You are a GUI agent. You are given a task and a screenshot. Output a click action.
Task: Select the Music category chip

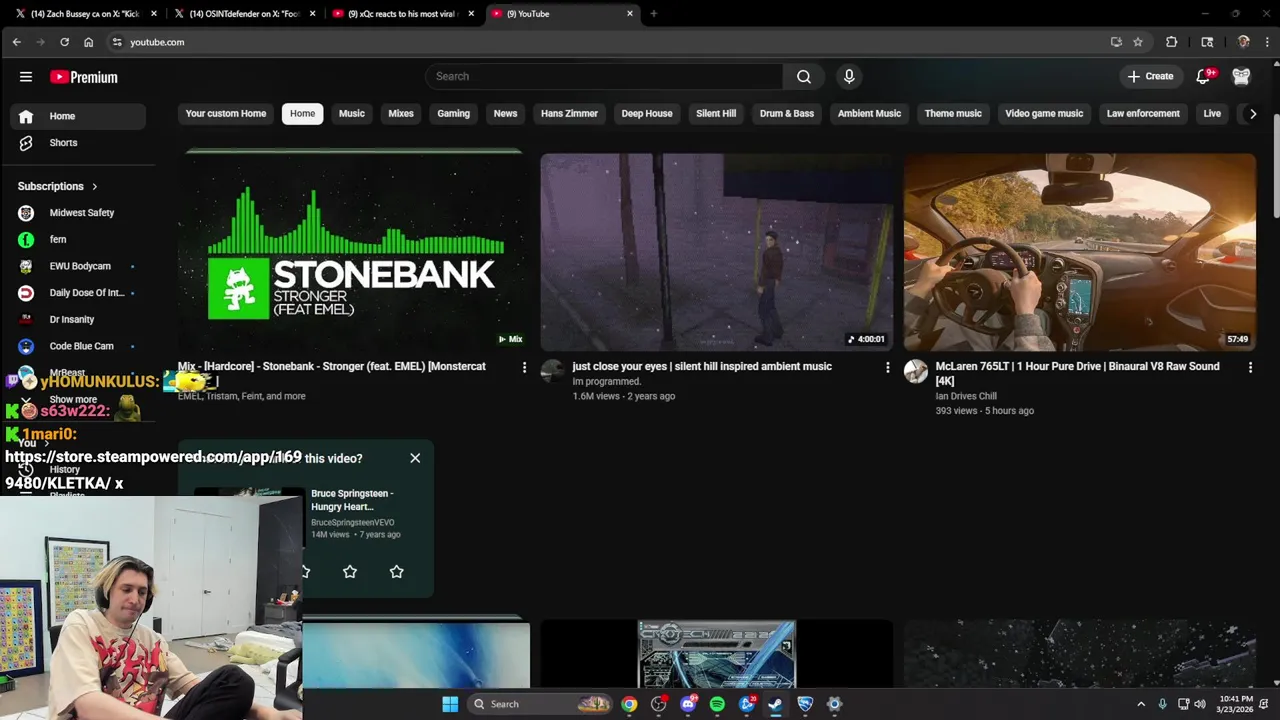point(352,113)
